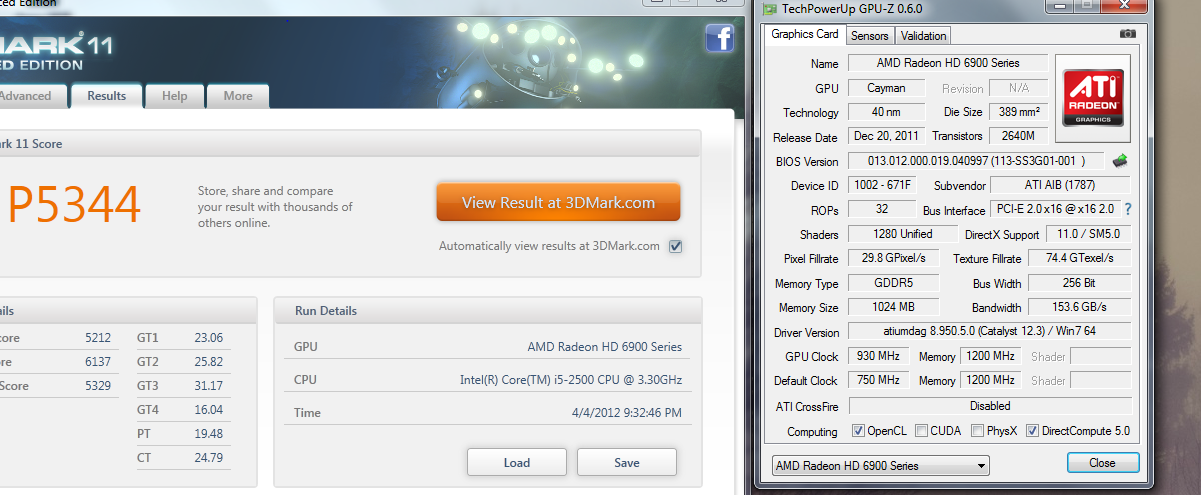This screenshot has width=1201, height=495.
Task: Click the GPU-Z title bar app icon
Action: click(x=768, y=9)
